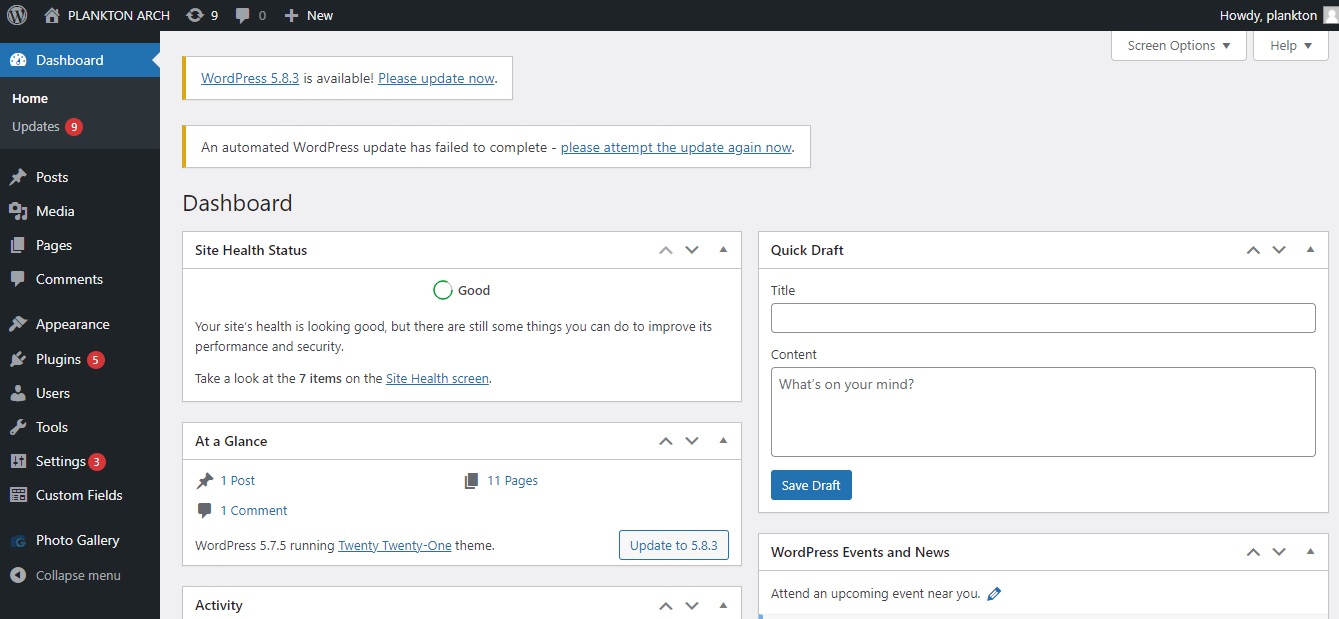1339x619 pixels.
Task: Click the Good status circle indicator
Action: [442, 290]
